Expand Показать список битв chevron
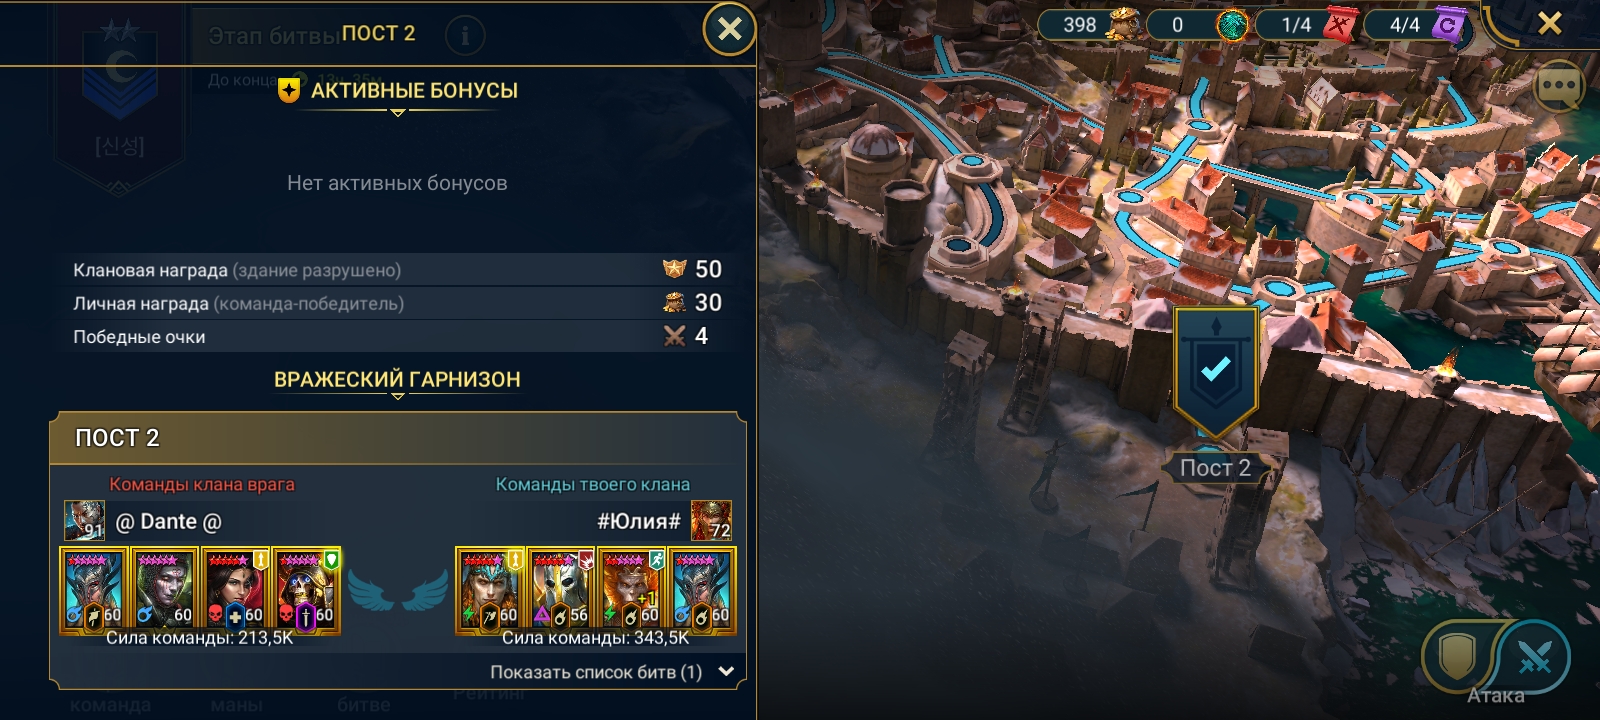The image size is (1600, 720). [727, 672]
